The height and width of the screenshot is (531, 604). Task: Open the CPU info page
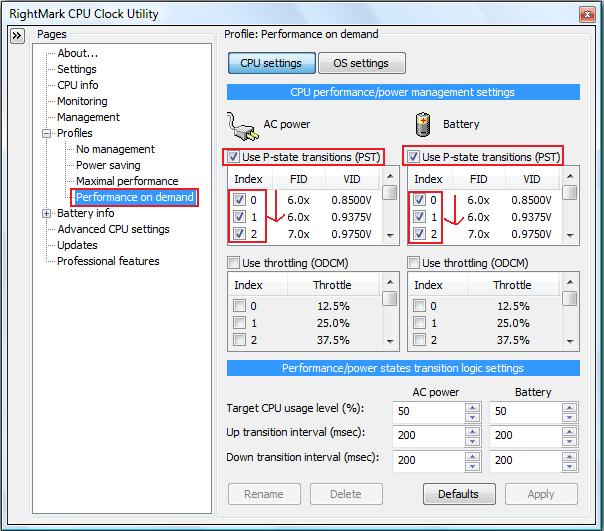[78, 85]
